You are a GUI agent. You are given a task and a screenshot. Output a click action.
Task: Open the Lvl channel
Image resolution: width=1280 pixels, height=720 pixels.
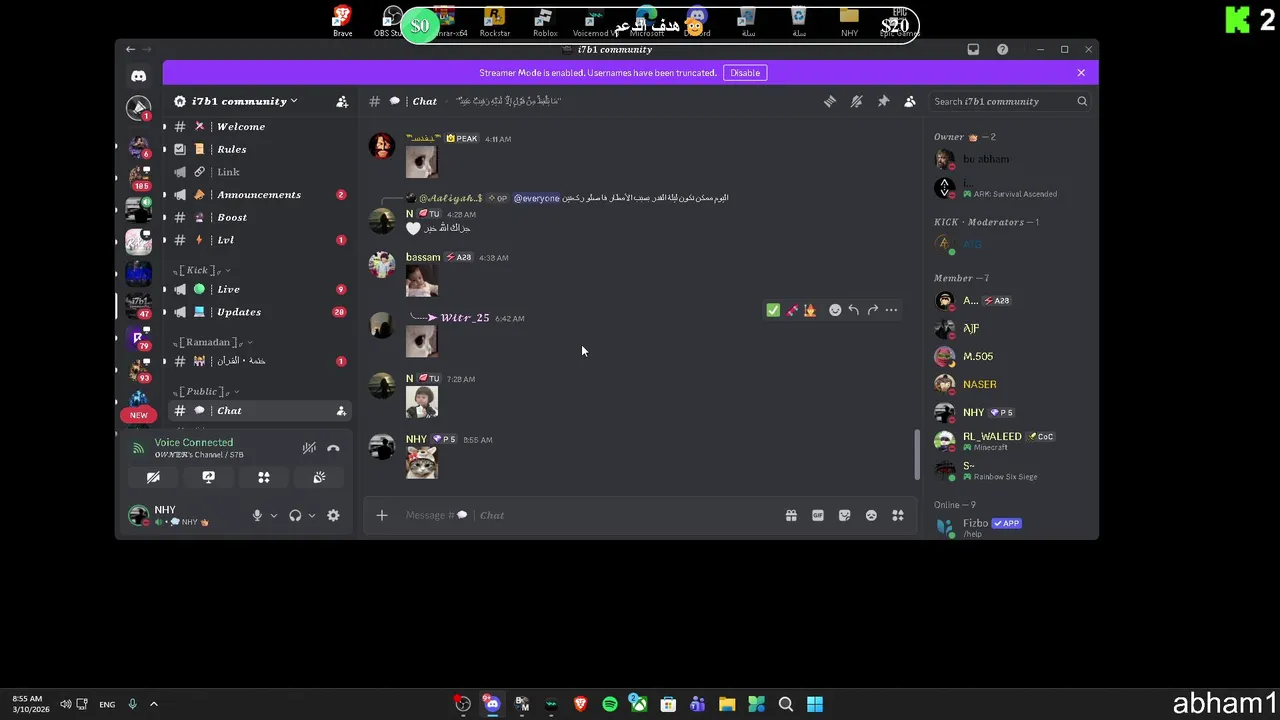(259, 240)
